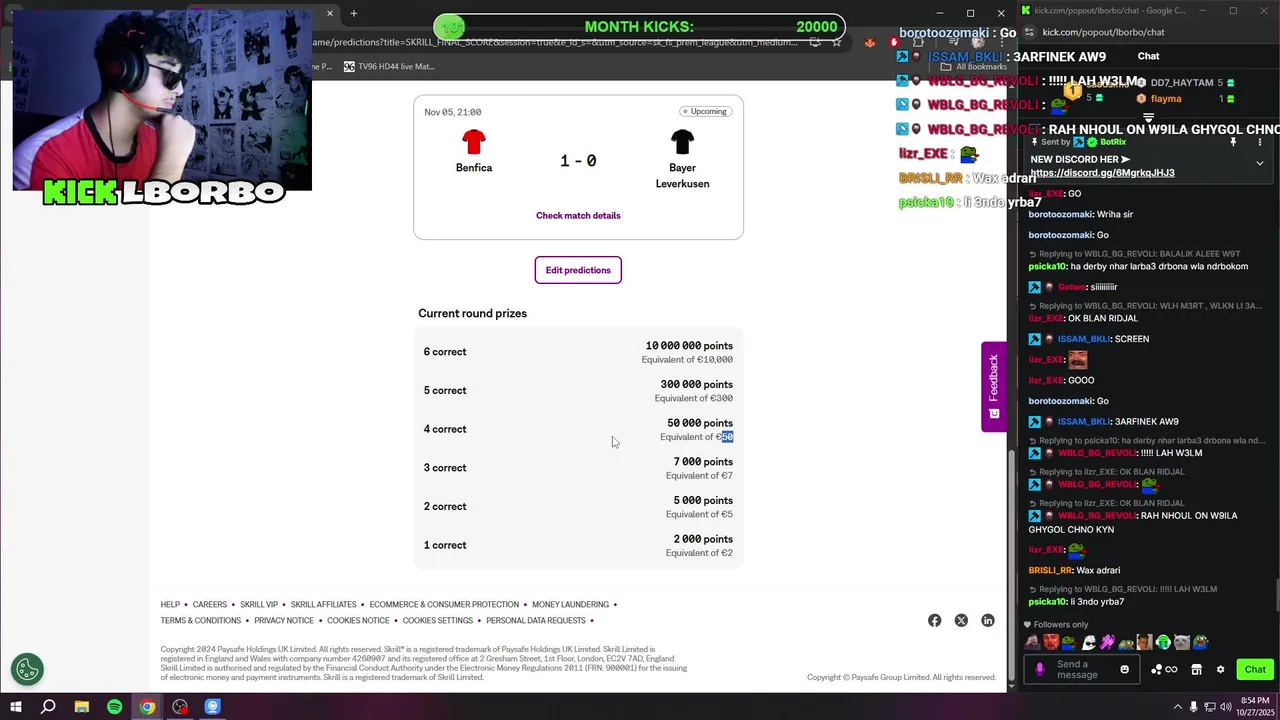Open the CAREERS footer link
Screen dimensions: 1280x720
[210, 605]
